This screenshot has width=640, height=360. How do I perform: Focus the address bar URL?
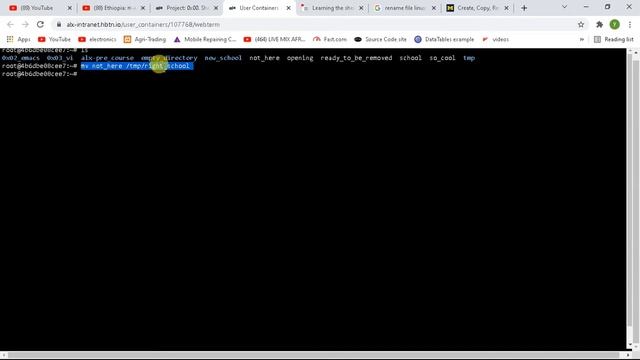pyautogui.click(x=143, y=24)
